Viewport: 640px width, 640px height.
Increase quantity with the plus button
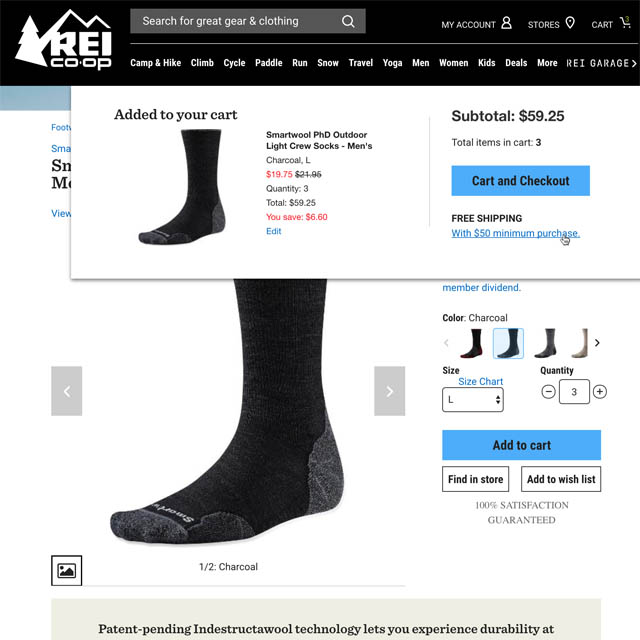coord(600,392)
